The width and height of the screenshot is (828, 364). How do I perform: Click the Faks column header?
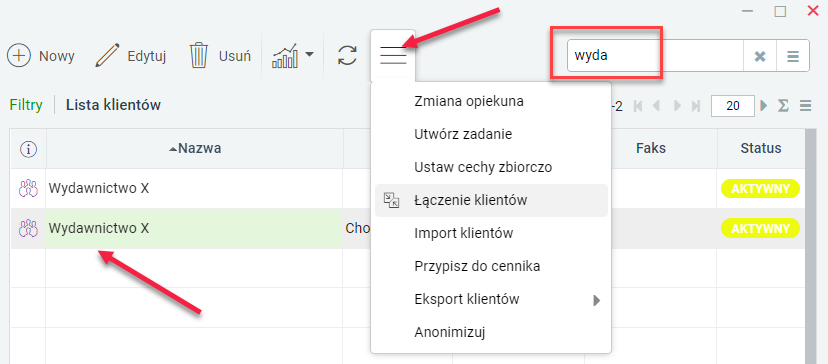[651, 148]
